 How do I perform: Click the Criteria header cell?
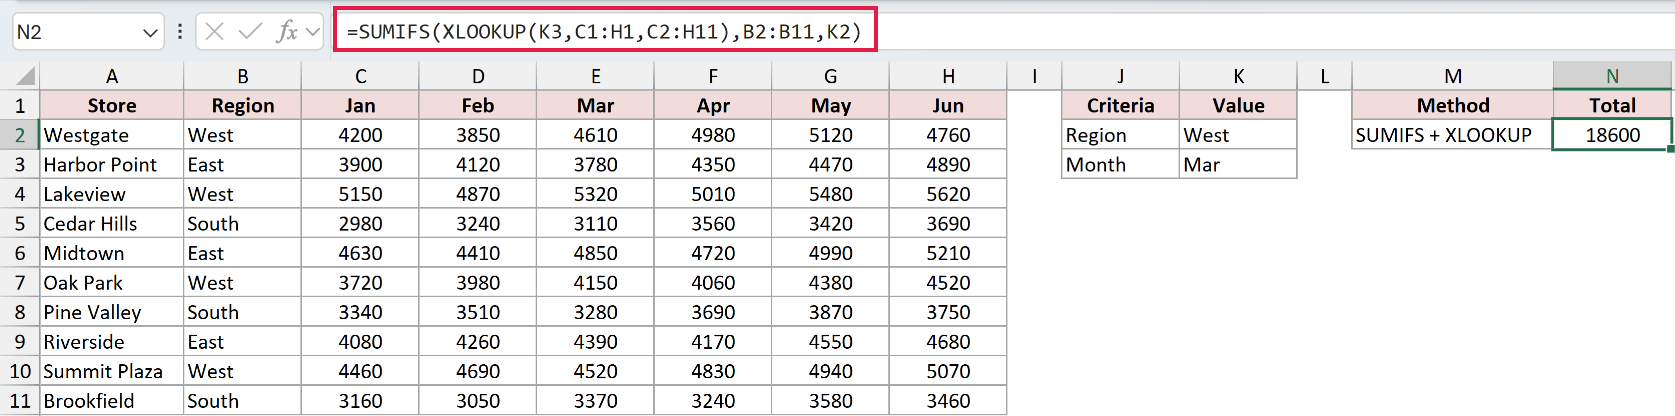click(1120, 106)
